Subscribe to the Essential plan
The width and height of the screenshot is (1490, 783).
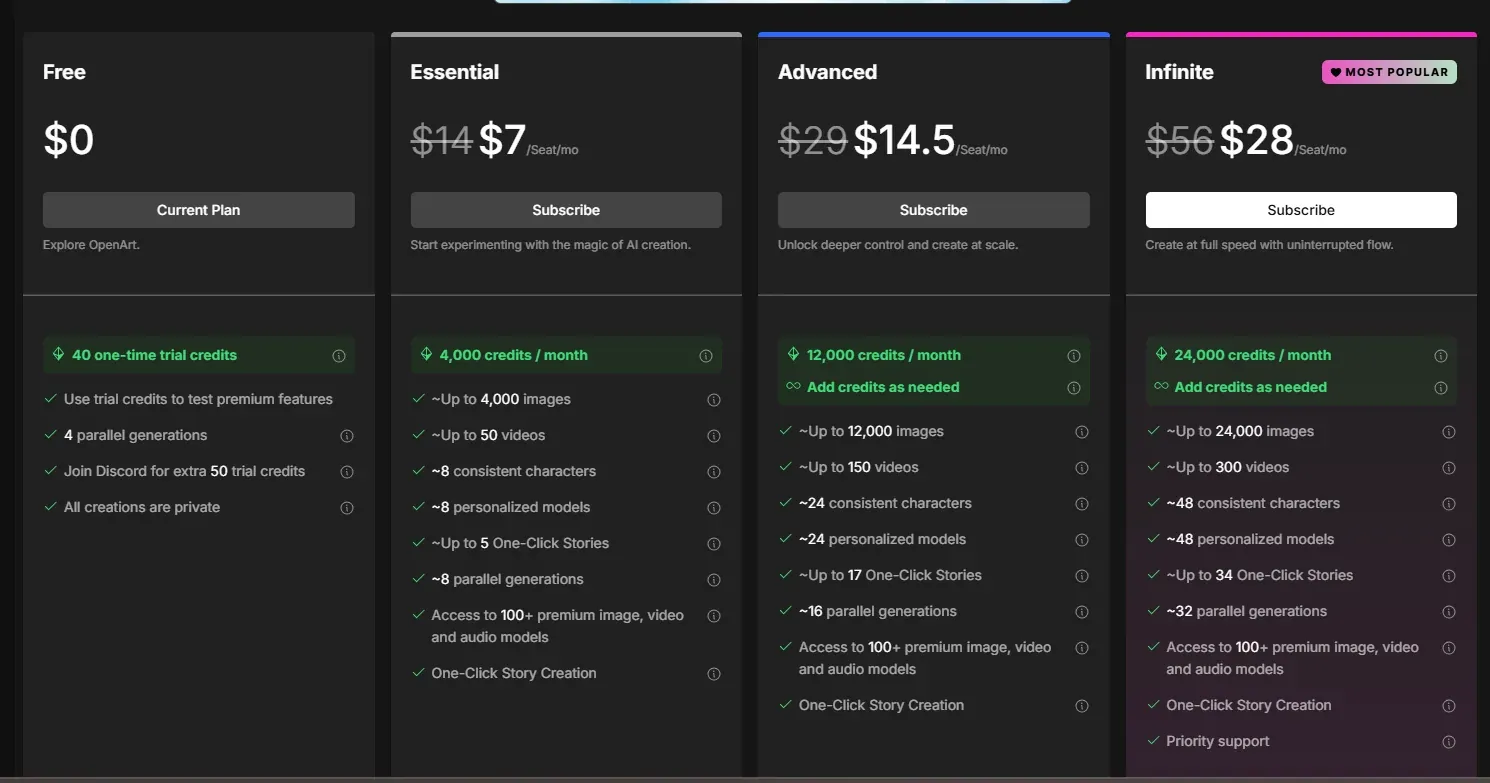click(x=566, y=210)
